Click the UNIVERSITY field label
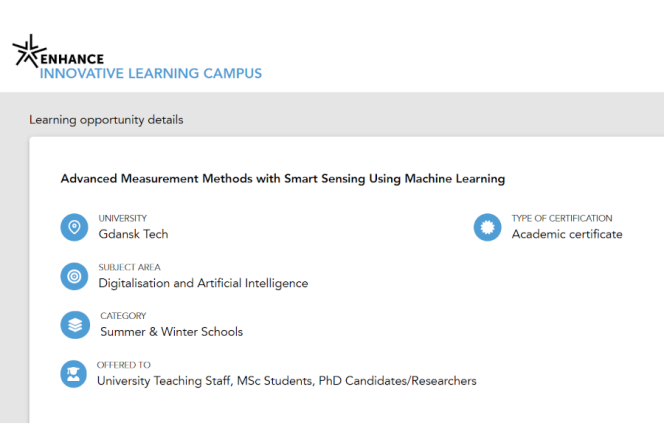The height and width of the screenshot is (442, 664). point(122,218)
